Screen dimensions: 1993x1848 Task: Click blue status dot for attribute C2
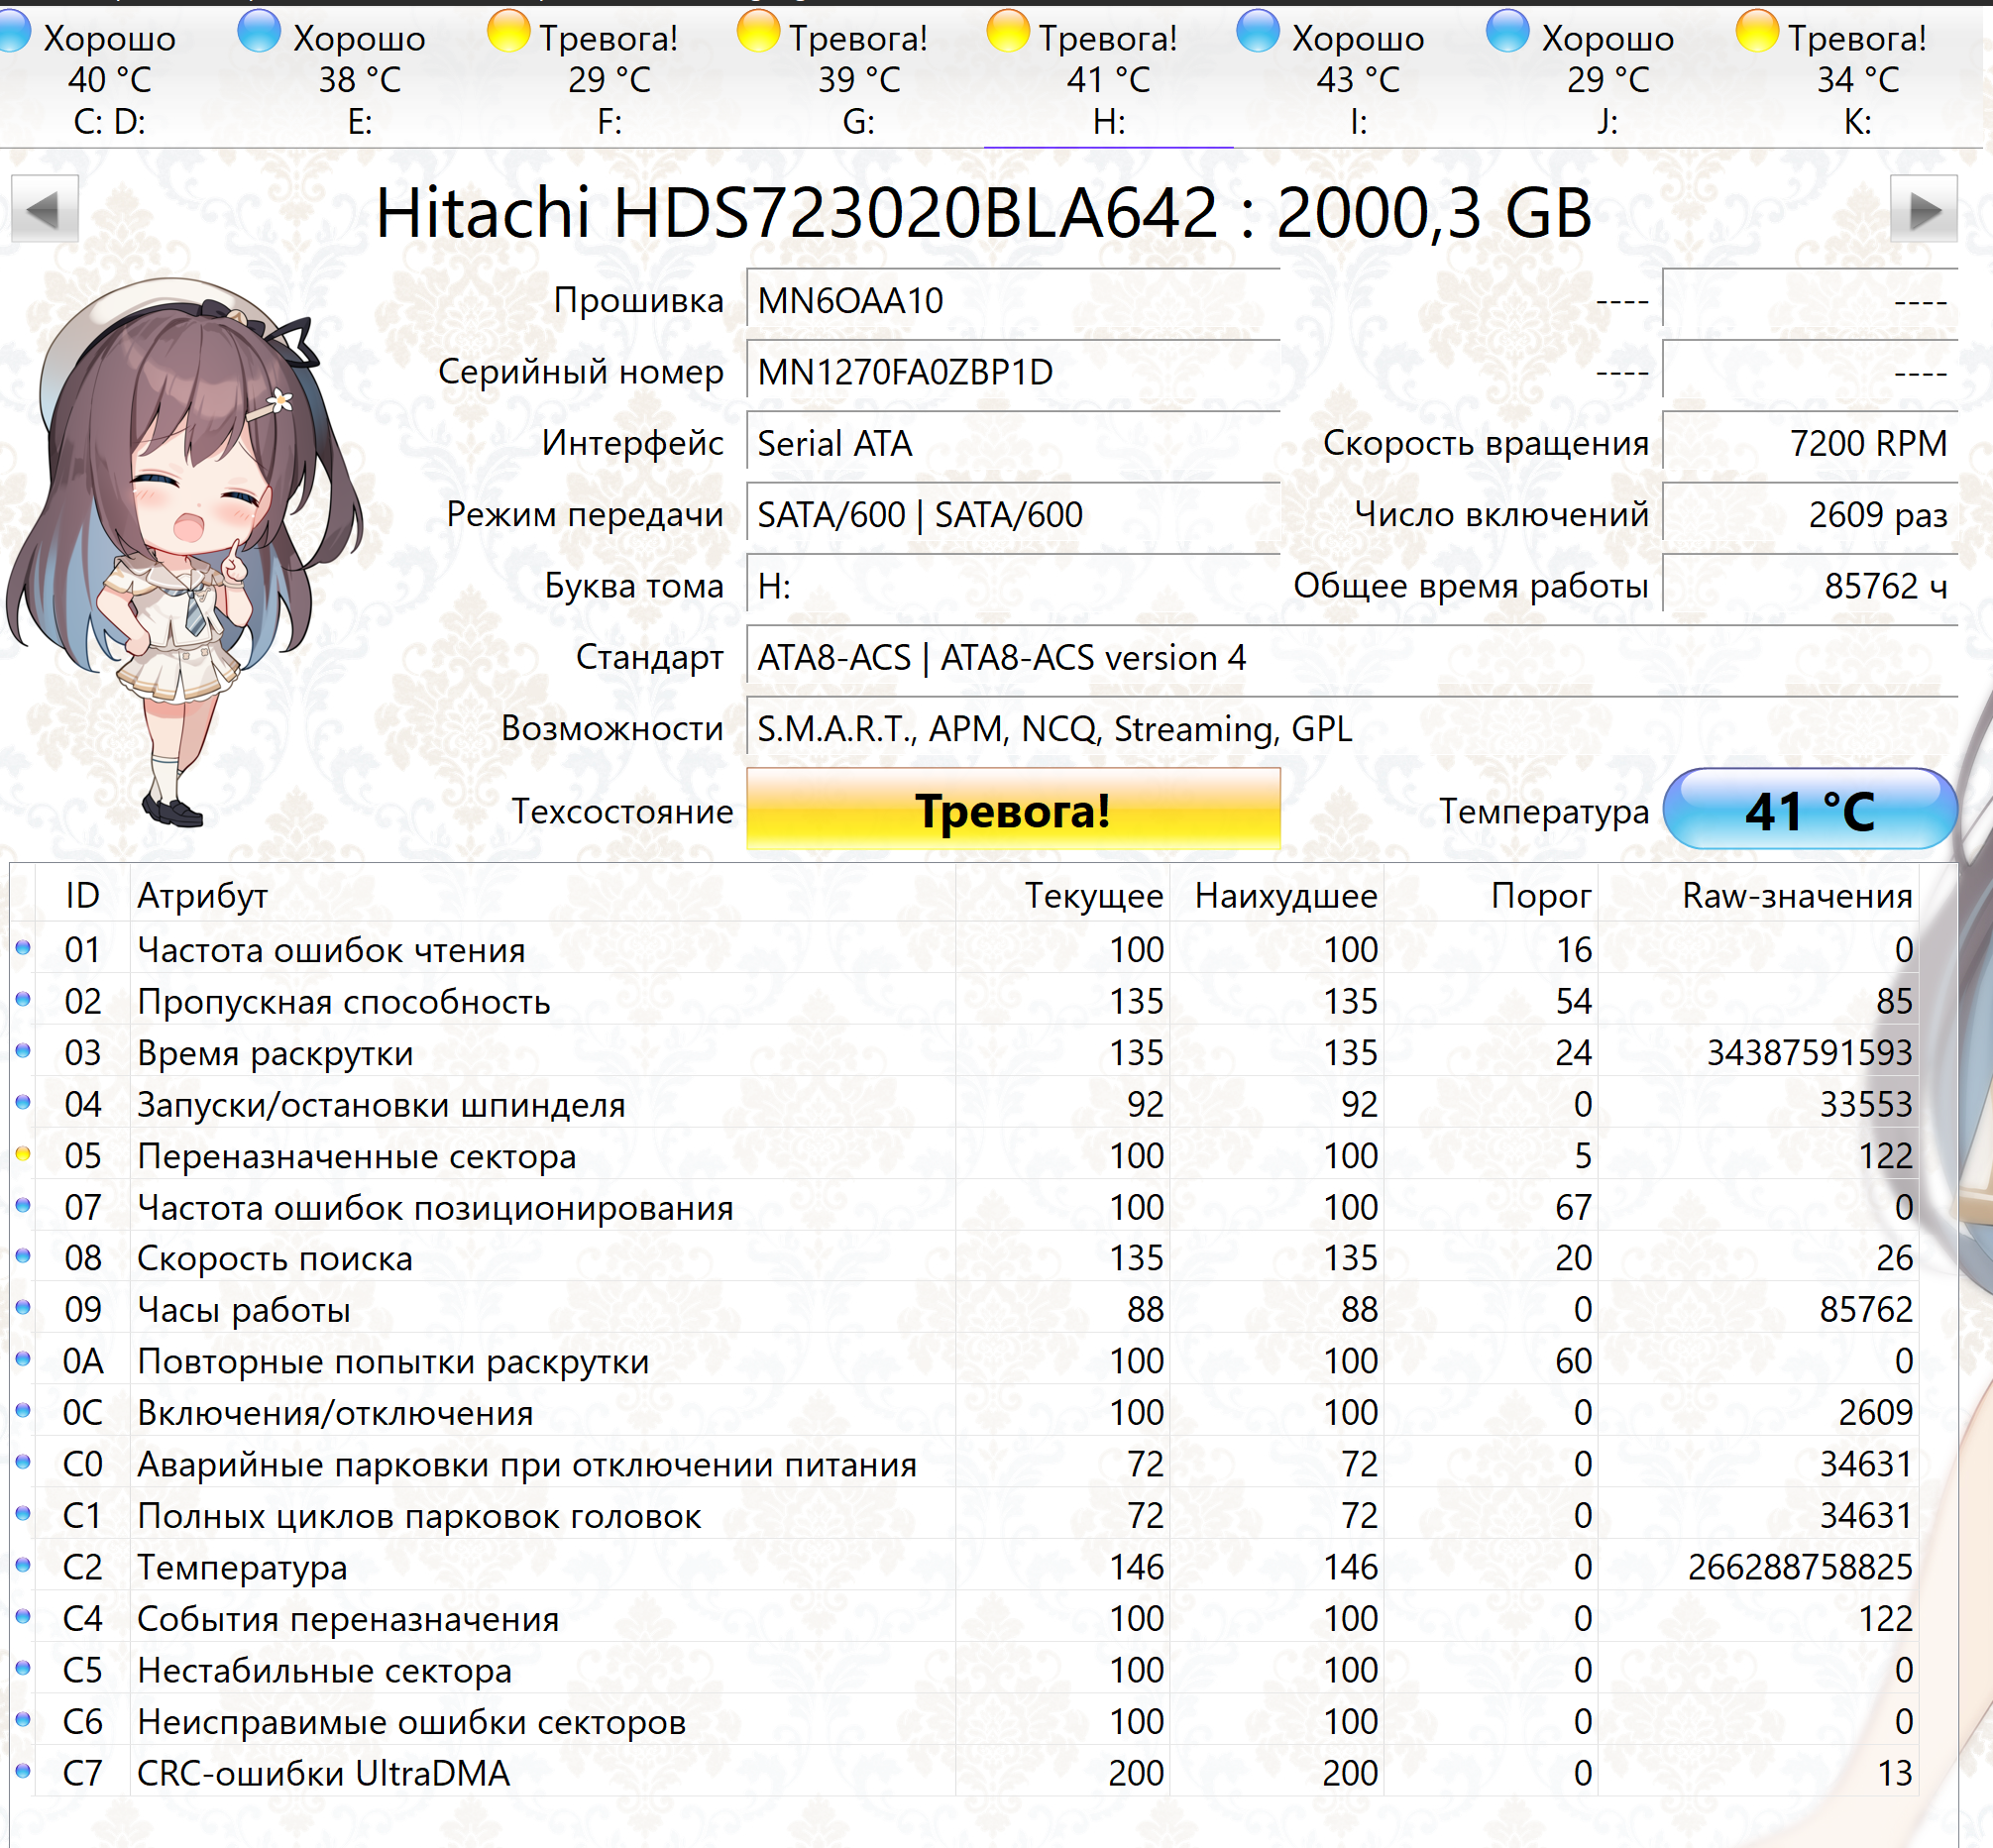pos(23,1564)
